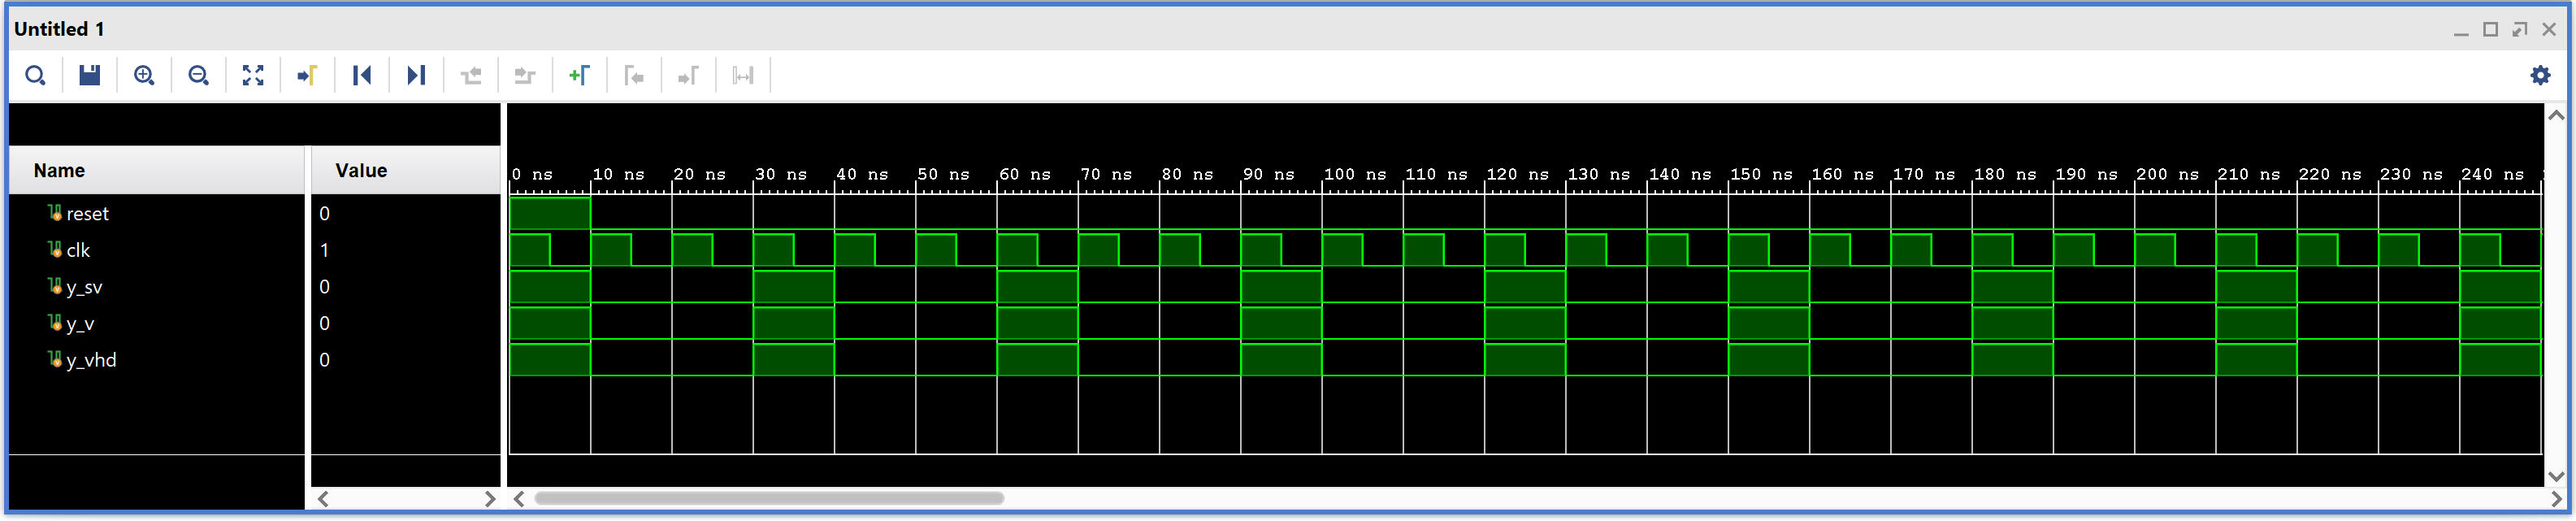Click the Zoom In icon
Screen dimensions: 2576x521
144,76
